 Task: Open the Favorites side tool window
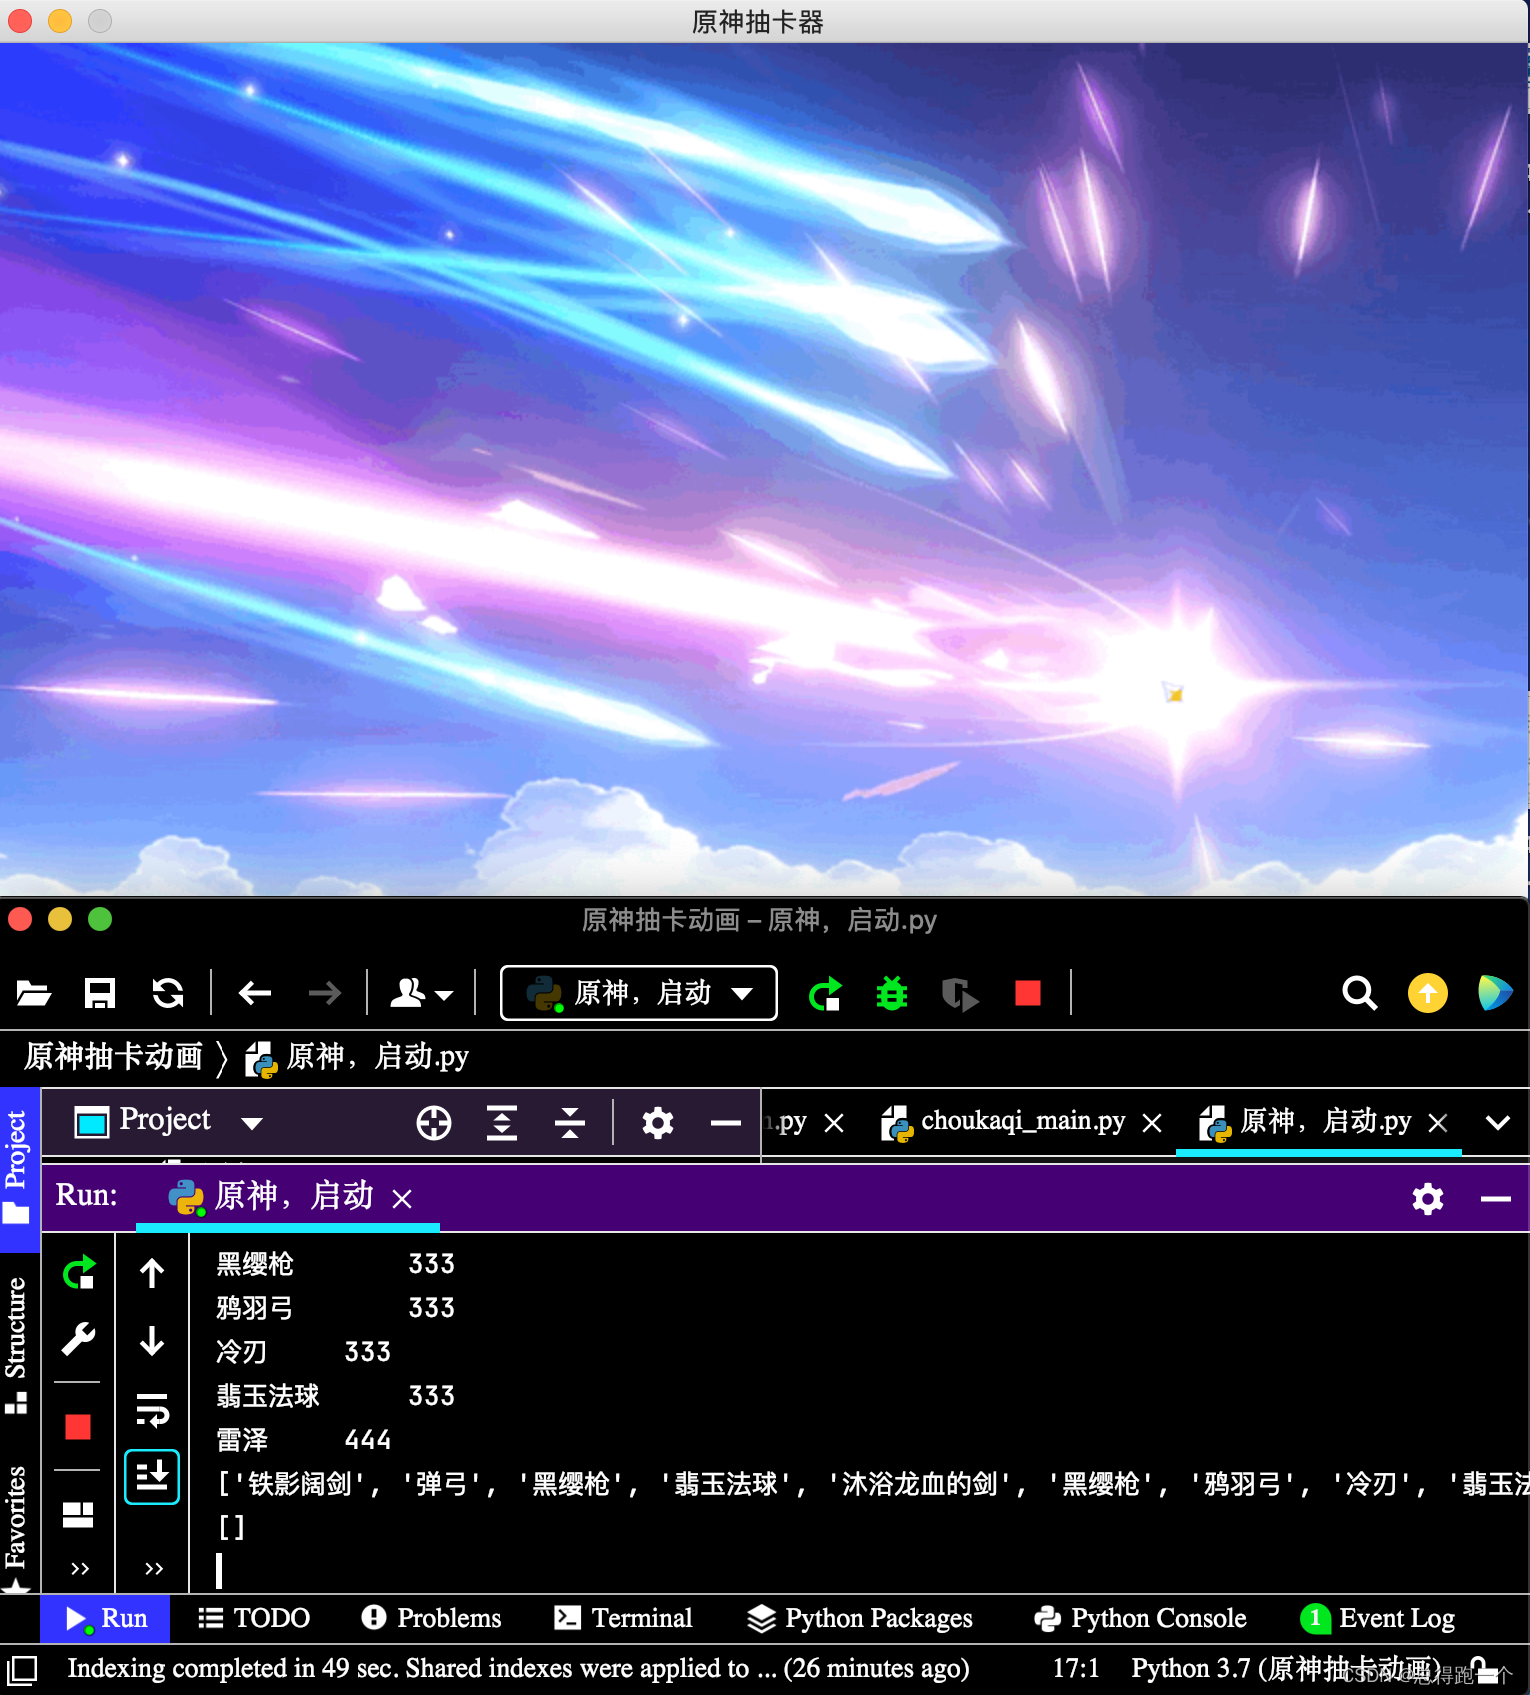(x=17, y=1528)
